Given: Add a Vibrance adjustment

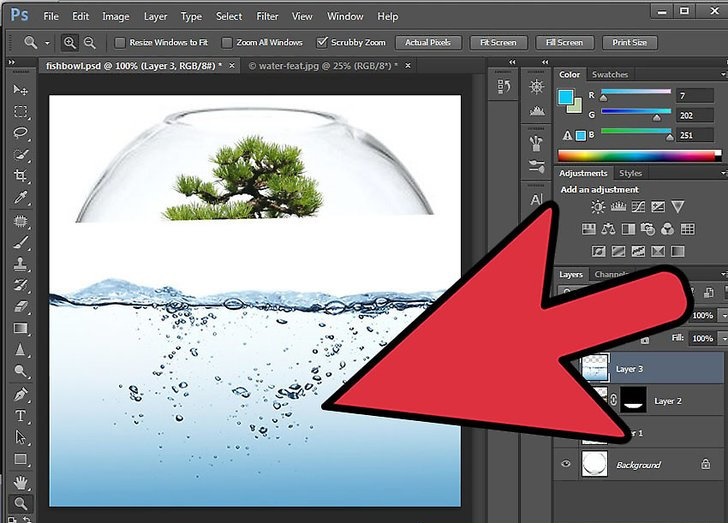Looking at the screenshot, I should click(678, 207).
